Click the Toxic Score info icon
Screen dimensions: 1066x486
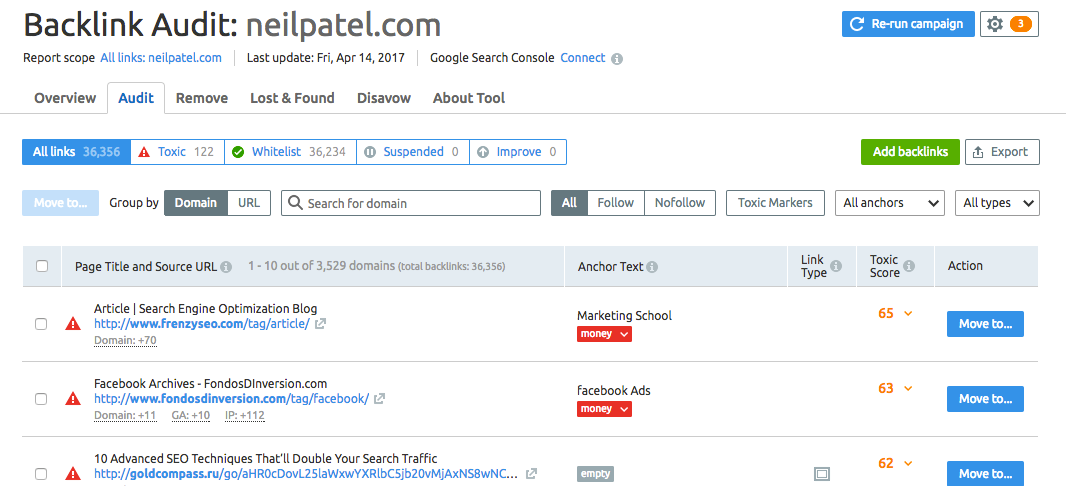click(909, 266)
